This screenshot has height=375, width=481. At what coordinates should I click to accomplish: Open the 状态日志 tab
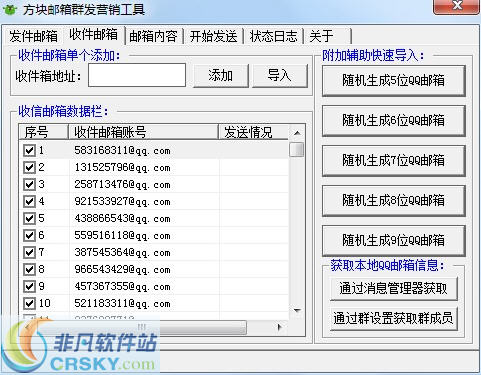click(273, 36)
